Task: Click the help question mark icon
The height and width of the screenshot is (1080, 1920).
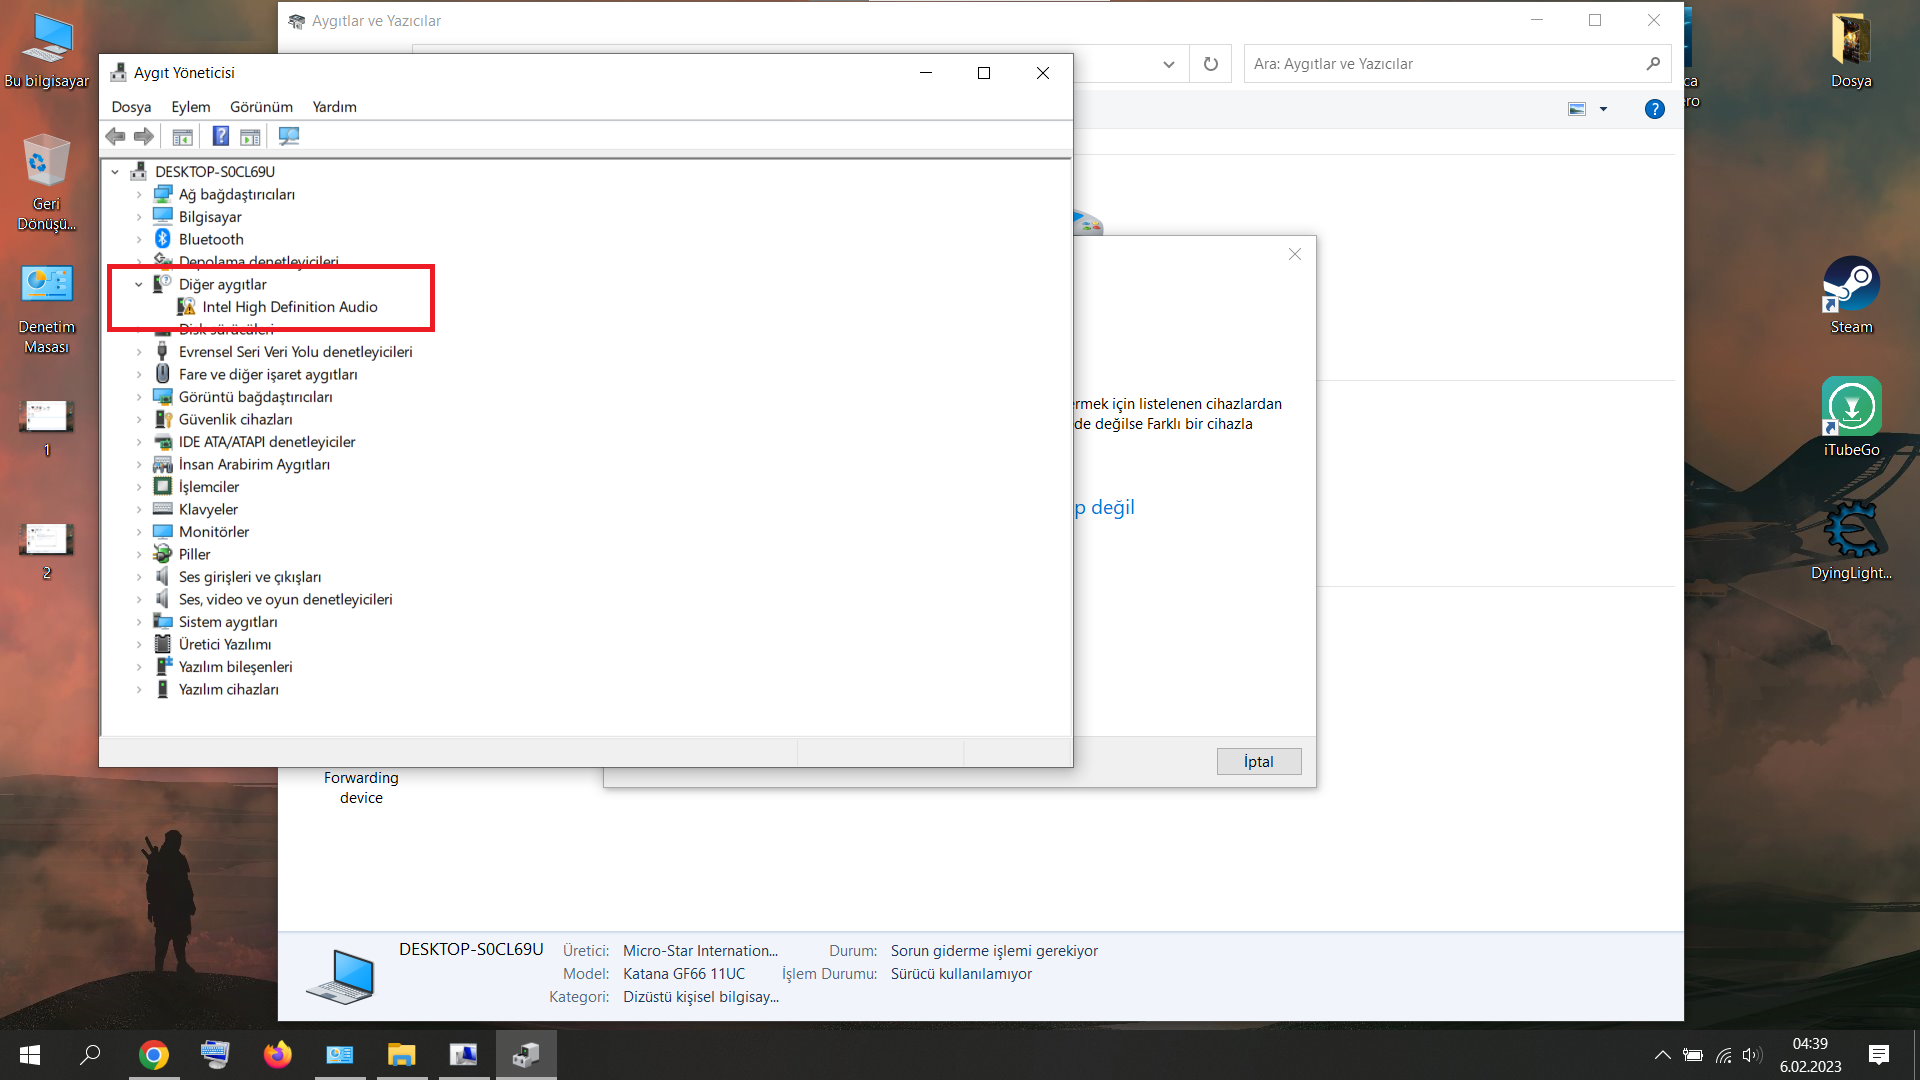Action: point(1655,109)
